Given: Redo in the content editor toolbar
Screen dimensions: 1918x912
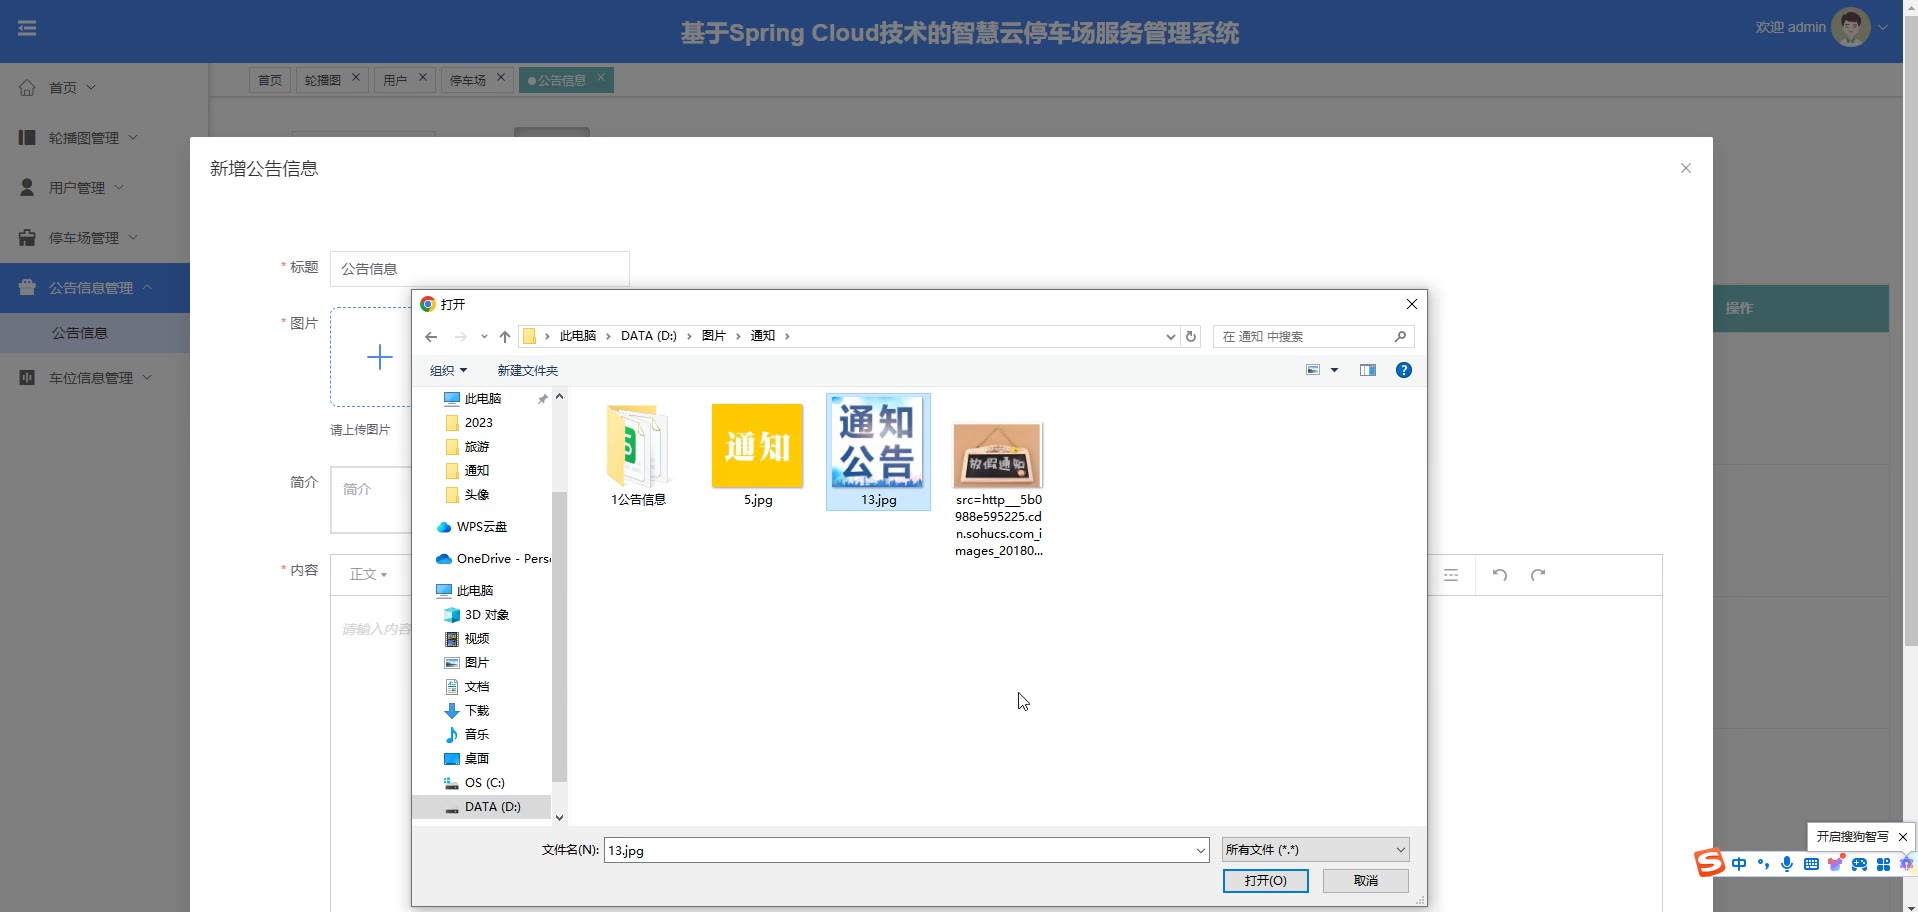Looking at the screenshot, I should pos(1538,575).
